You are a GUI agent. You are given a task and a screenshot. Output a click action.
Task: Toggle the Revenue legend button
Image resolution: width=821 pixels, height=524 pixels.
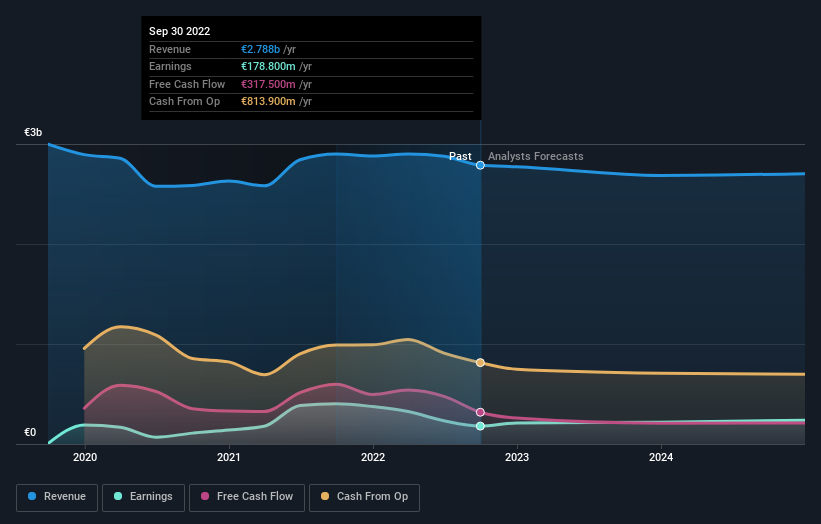(x=57, y=497)
